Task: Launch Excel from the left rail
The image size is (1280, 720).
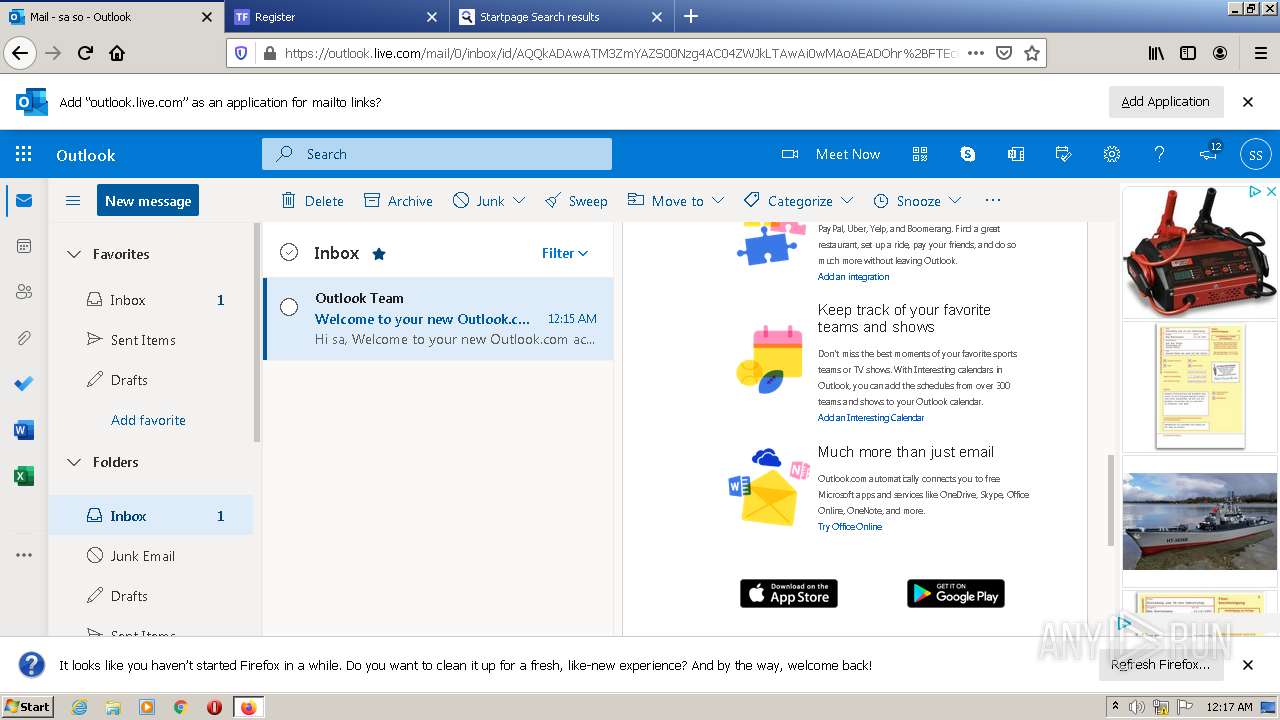Action: tap(24, 476)
